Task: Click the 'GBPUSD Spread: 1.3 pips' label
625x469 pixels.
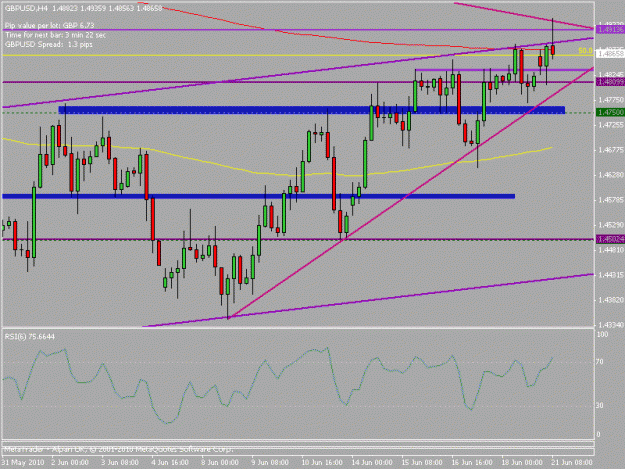Action: click(49, 44)
